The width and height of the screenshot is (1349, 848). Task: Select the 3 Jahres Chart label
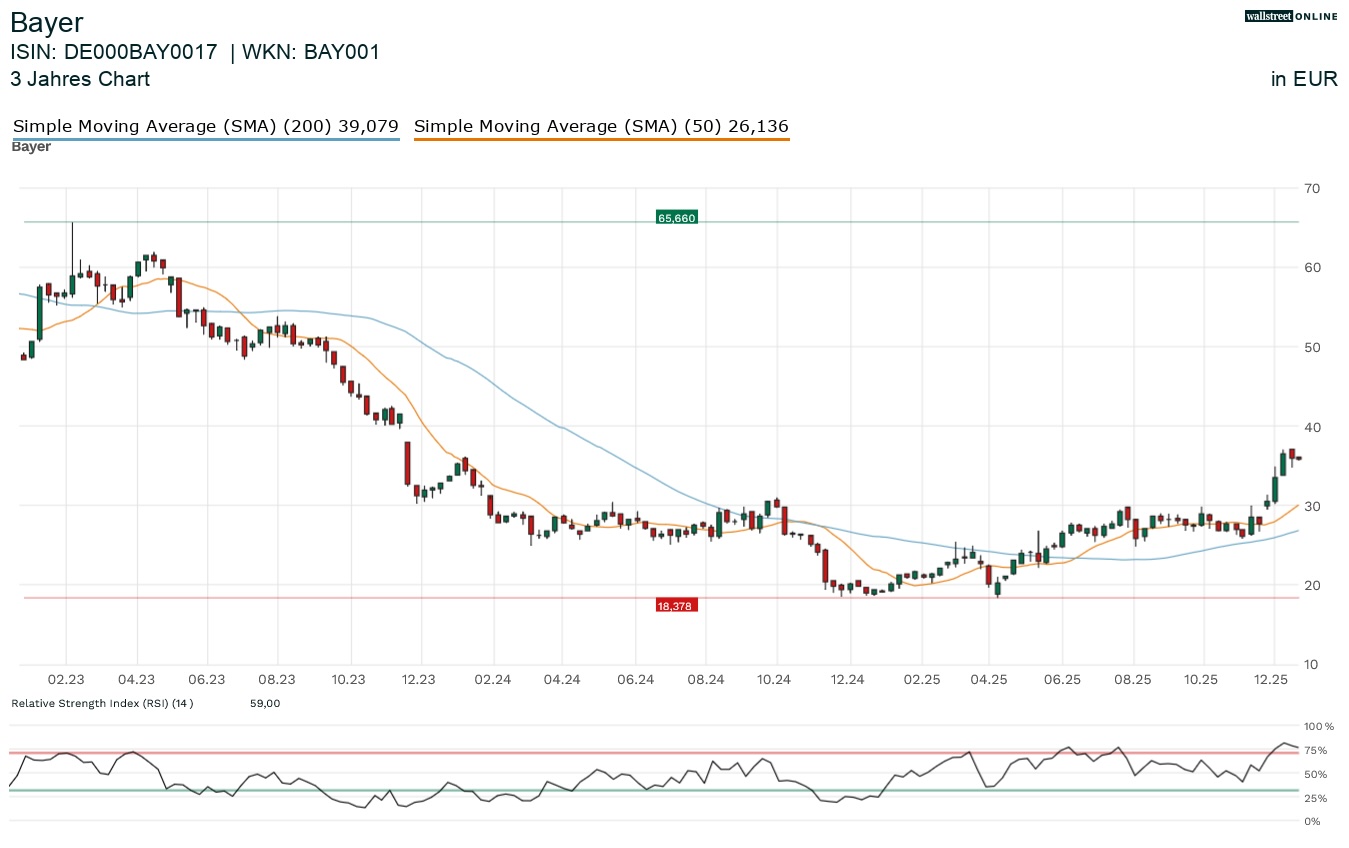point(80,79)
